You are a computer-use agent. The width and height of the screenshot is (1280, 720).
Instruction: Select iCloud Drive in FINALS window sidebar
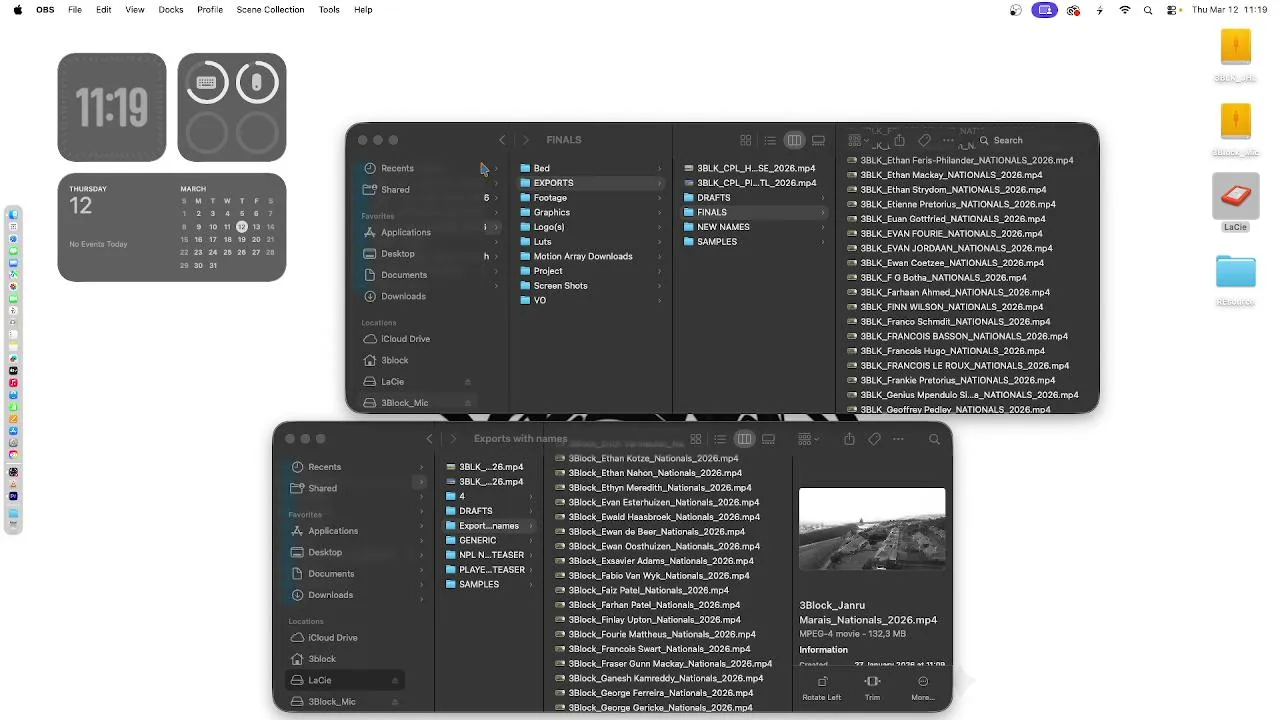[x=406, y=339]
